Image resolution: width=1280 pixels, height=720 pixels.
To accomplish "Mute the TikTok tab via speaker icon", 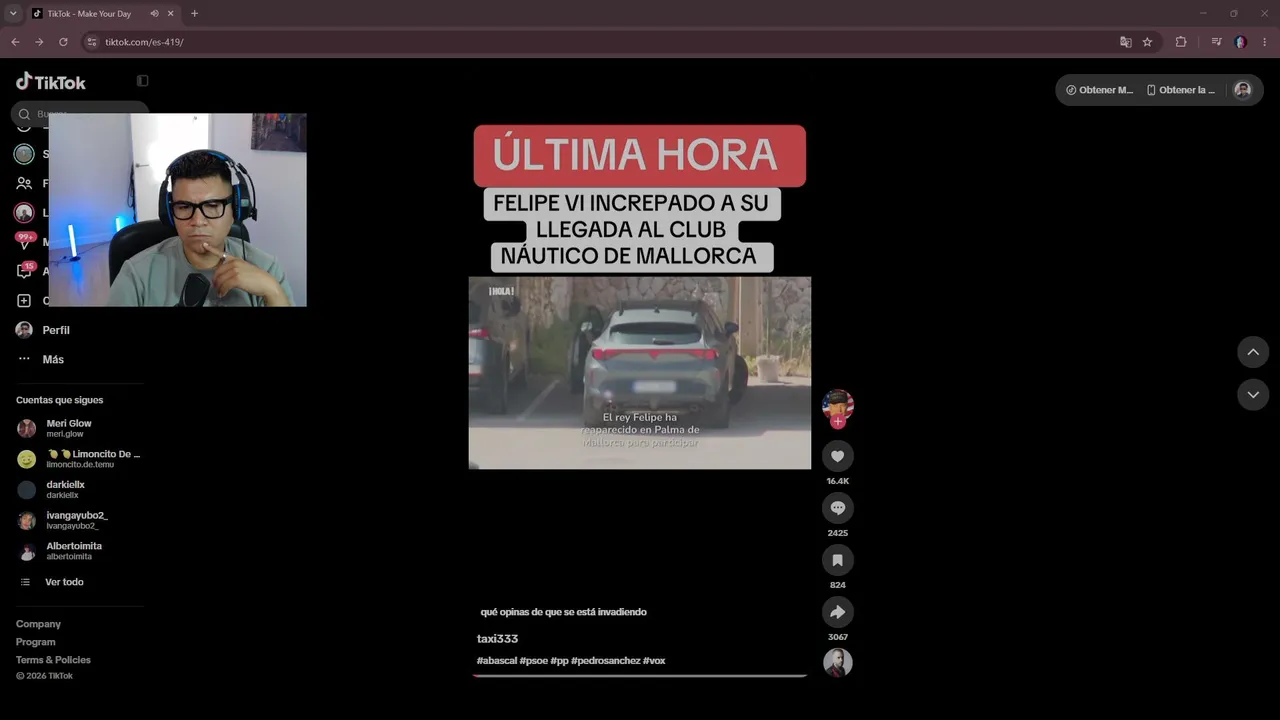I will (155, 14).
